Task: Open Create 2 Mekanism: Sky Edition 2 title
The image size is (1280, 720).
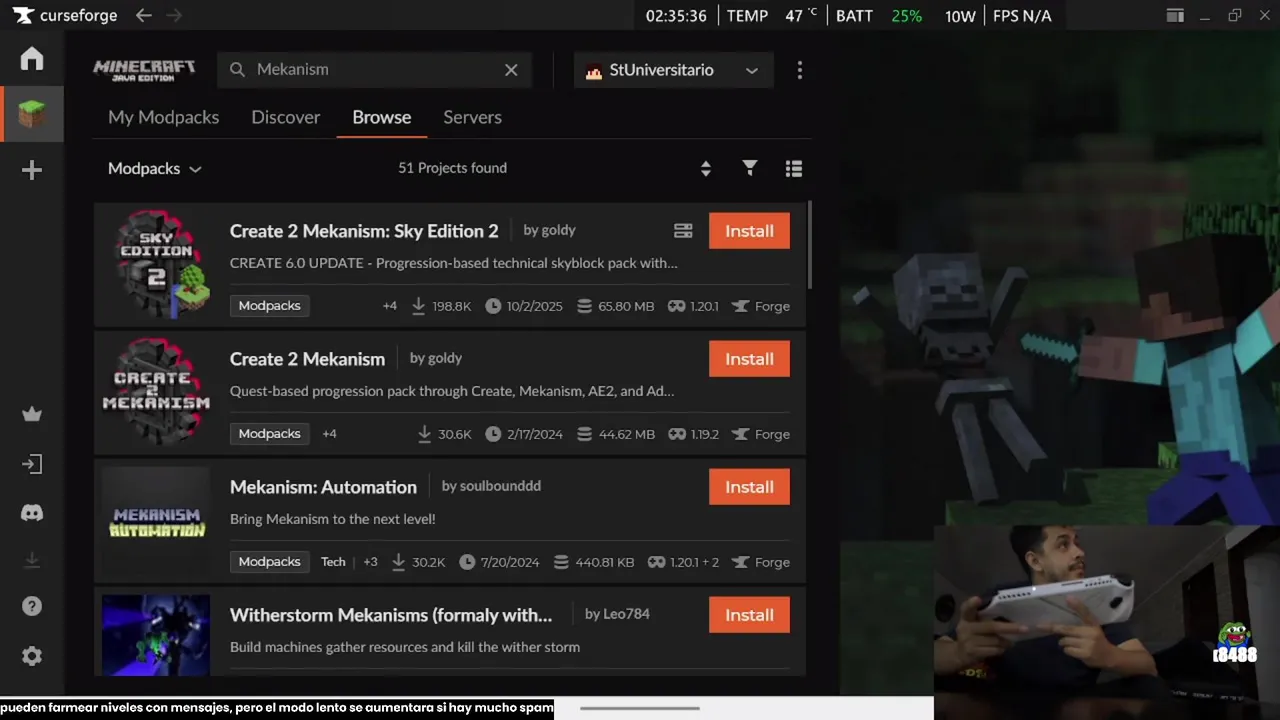Action: 364,231
